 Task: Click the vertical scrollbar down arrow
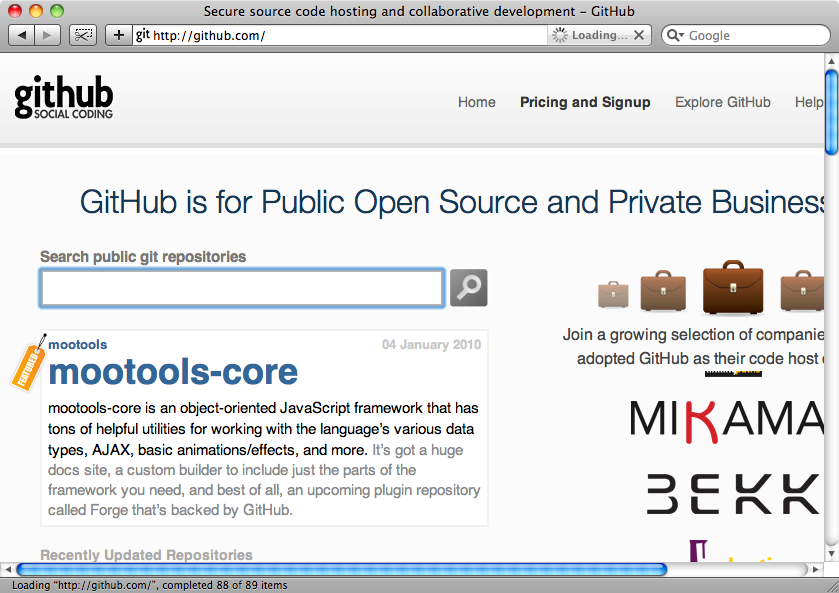pos(831,553)
